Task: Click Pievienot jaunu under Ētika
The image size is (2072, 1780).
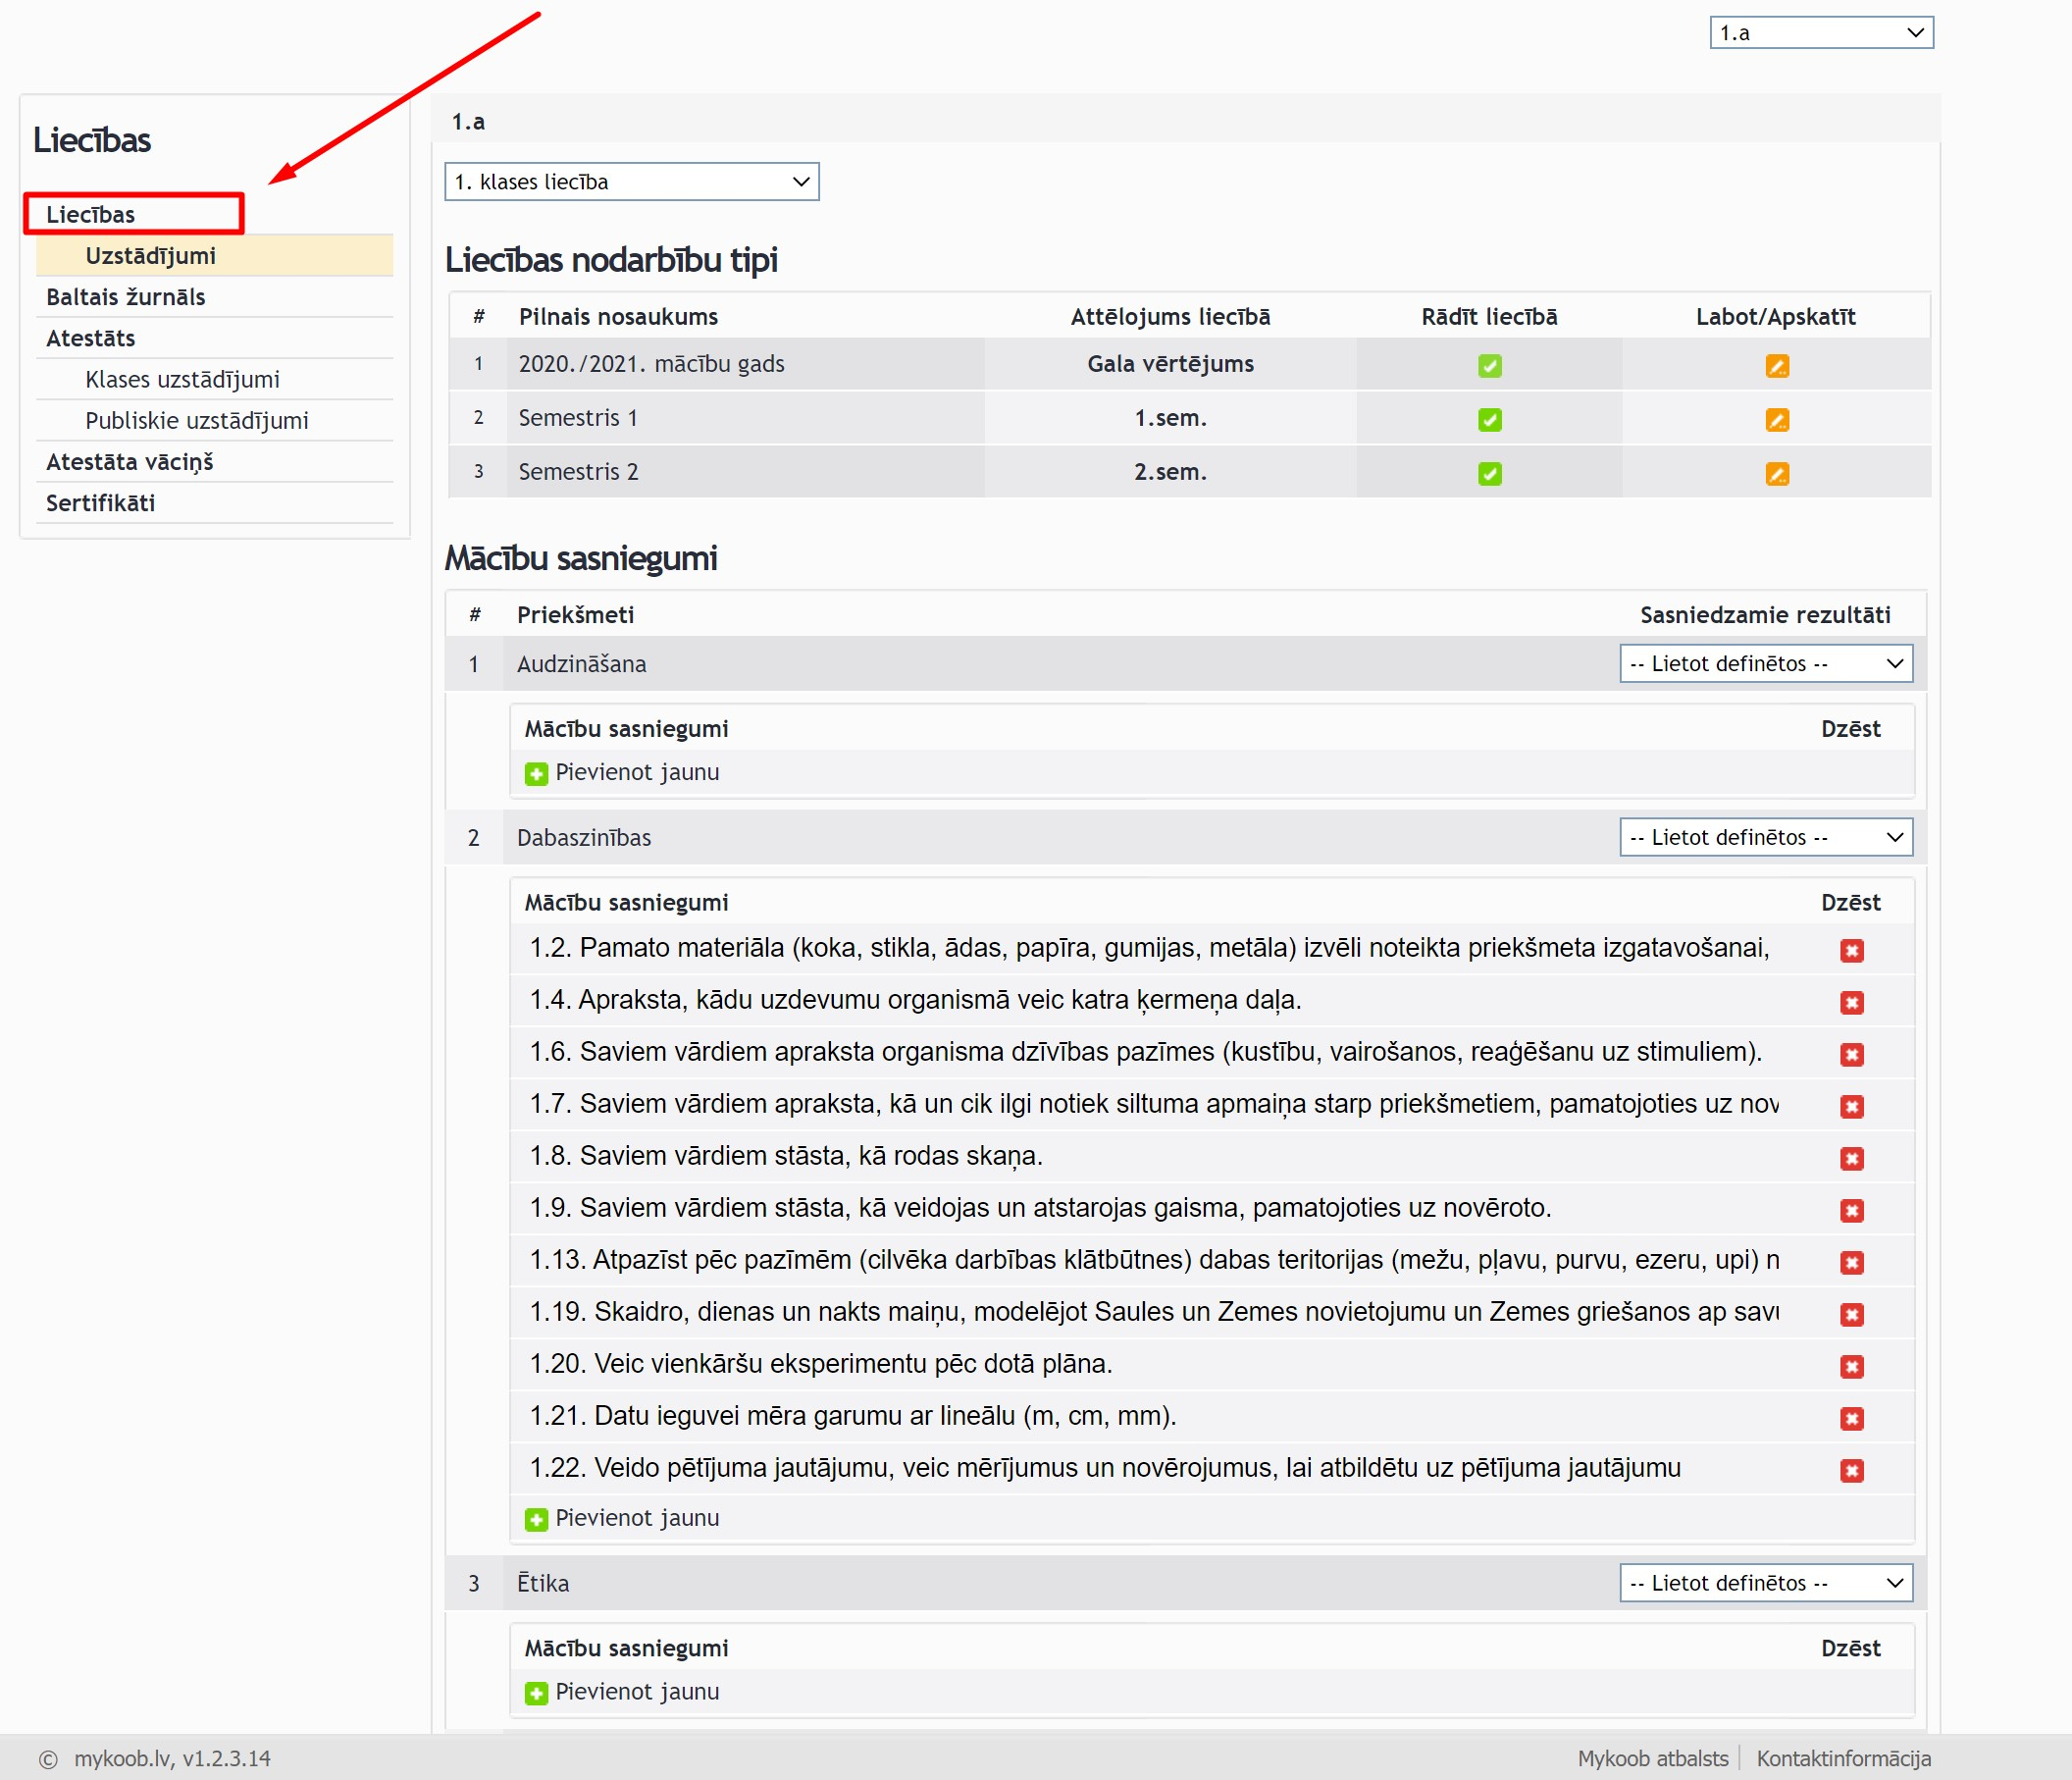Action: pyautogui.click(x=636, y=1692)
